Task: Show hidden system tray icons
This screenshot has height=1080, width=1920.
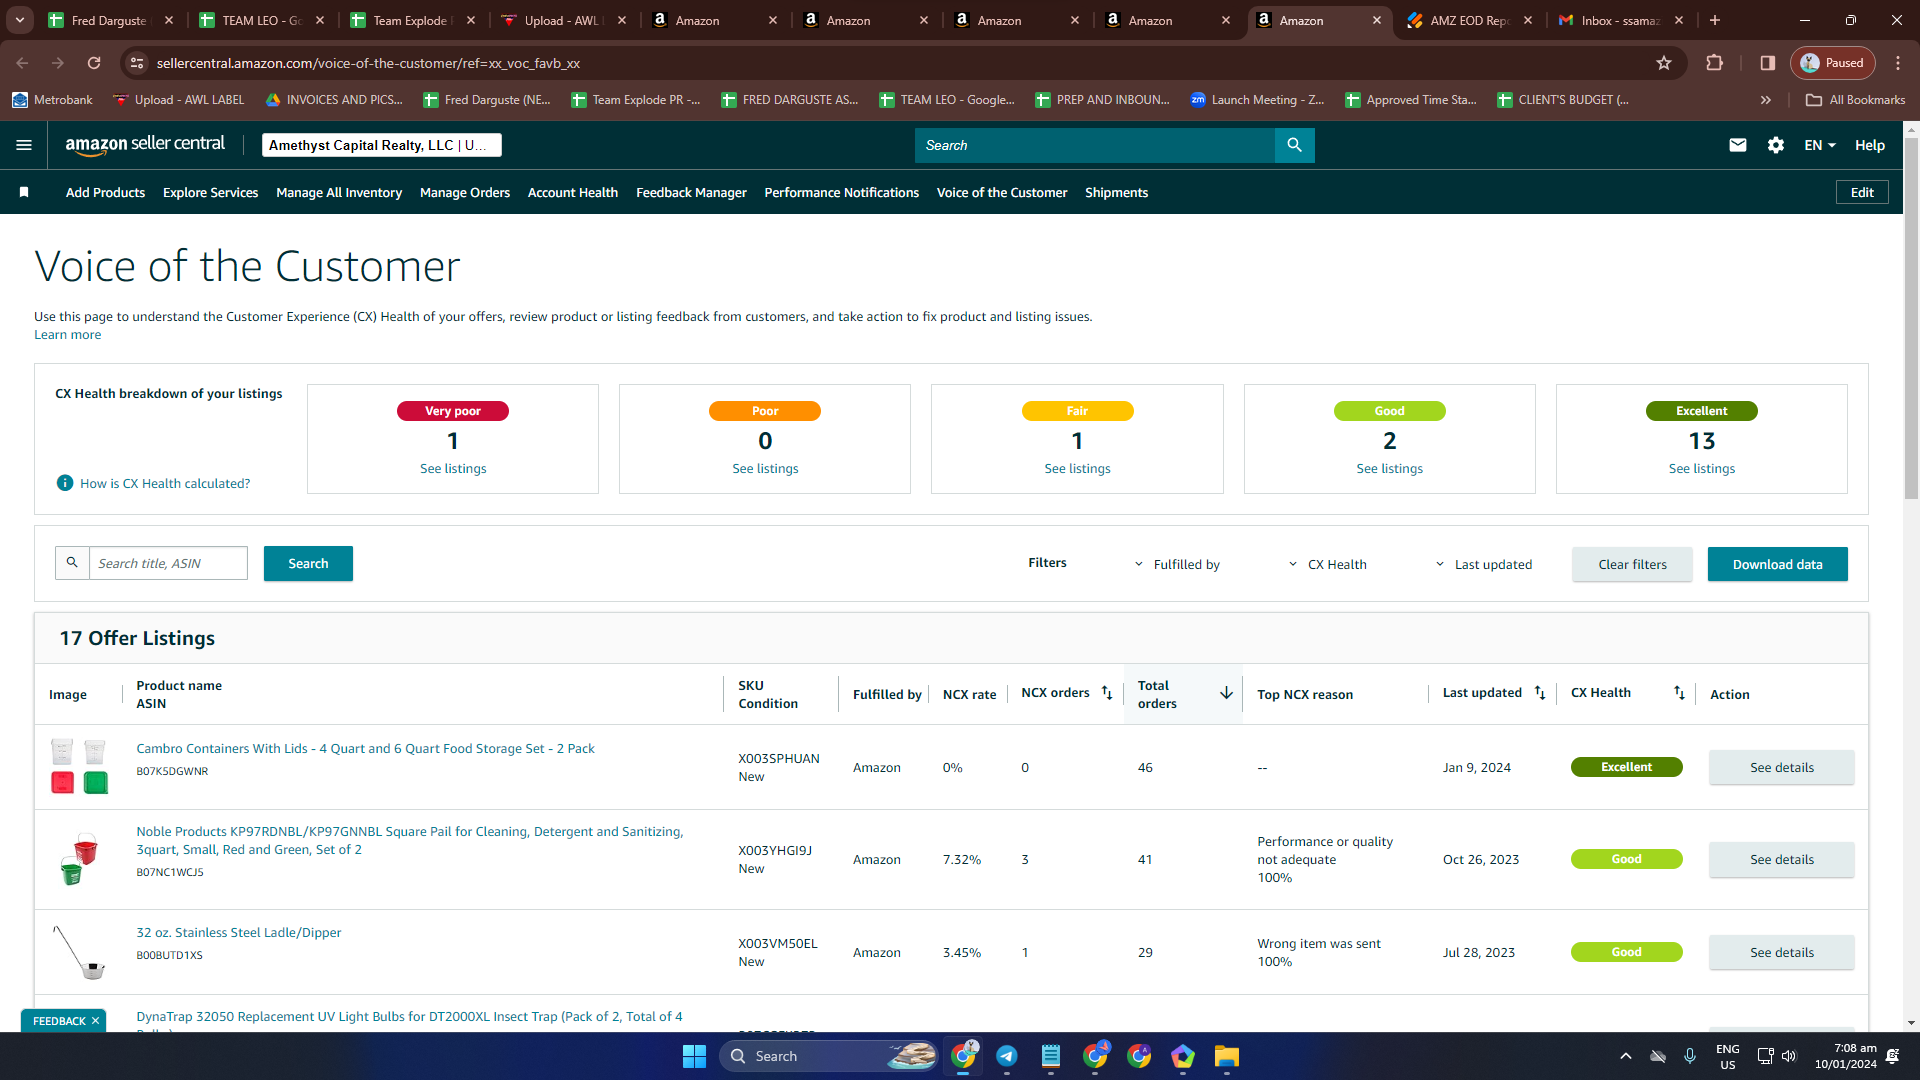Action: tap(1626, 1056)
